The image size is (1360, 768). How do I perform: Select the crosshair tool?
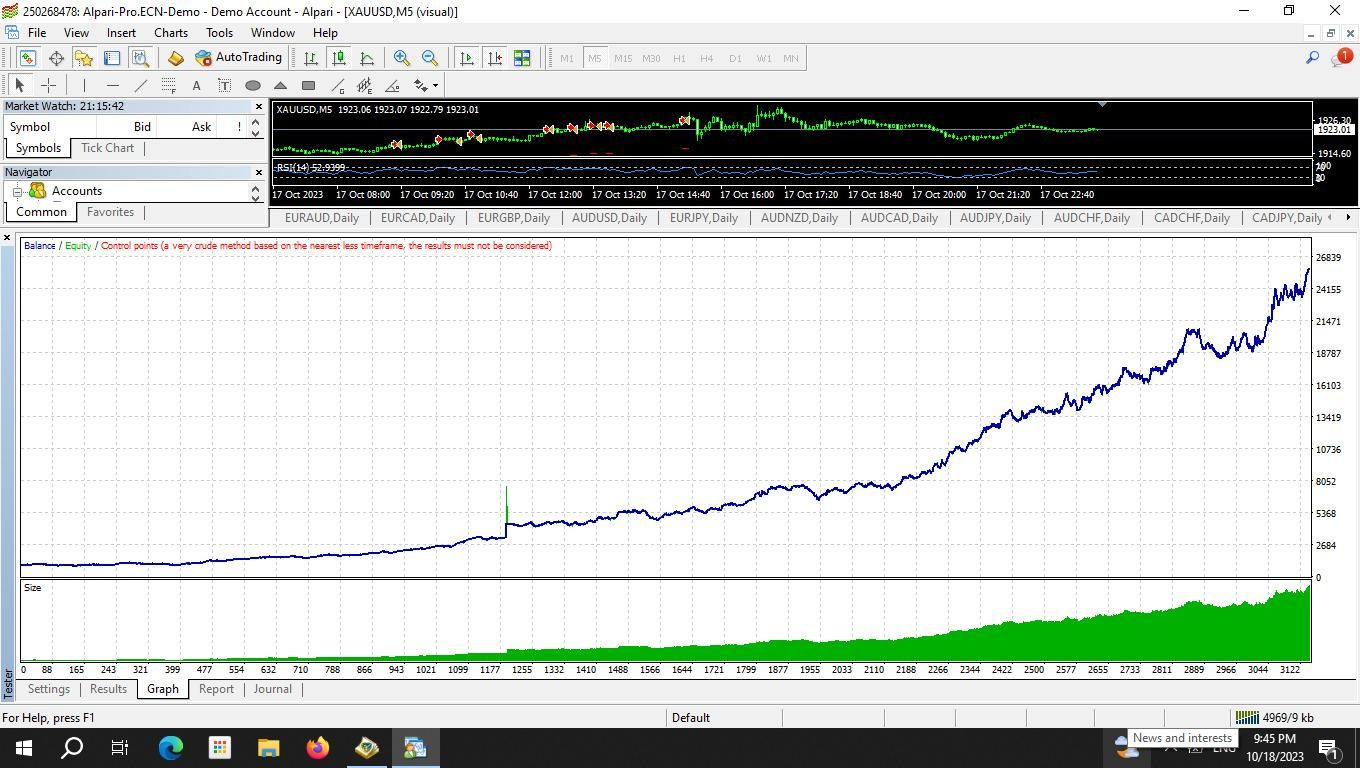(48, 86)
